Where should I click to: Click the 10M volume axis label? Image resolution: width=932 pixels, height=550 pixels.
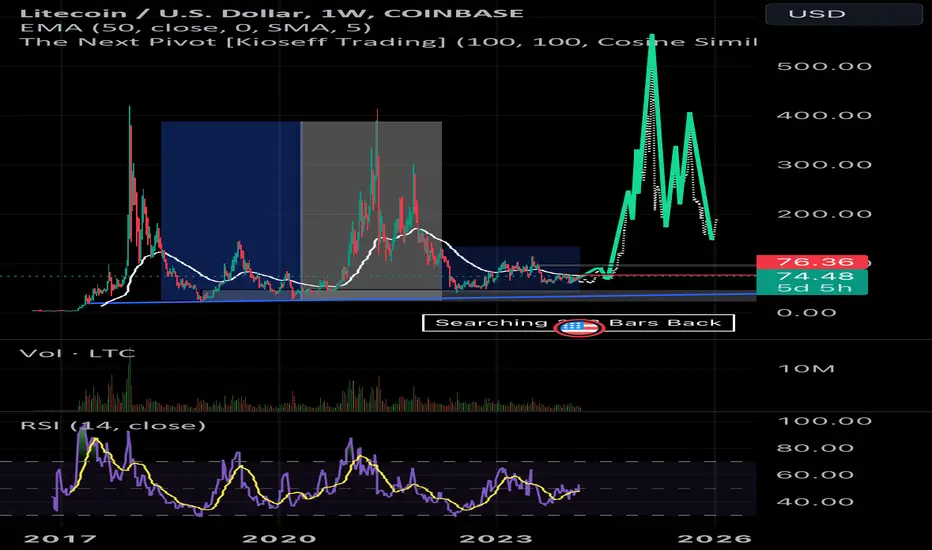tap(807, 369)
